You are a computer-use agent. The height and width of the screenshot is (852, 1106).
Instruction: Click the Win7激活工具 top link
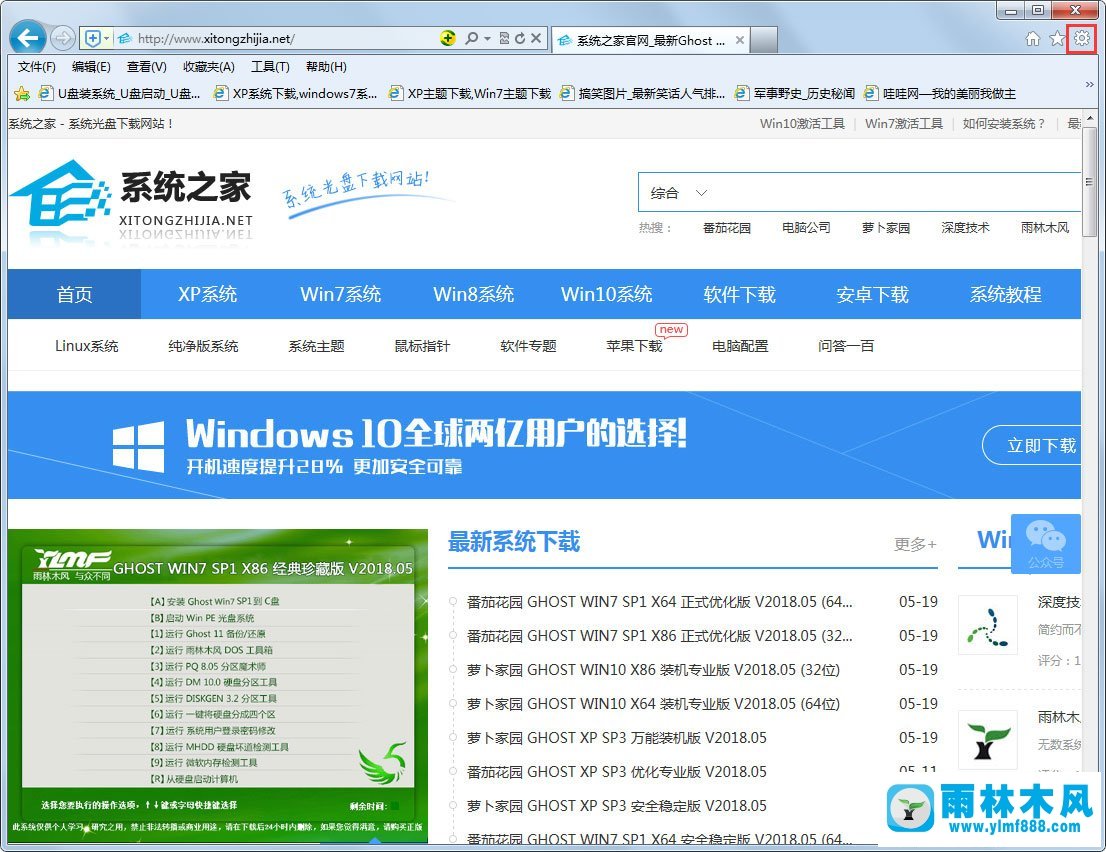tap(904, 123)
